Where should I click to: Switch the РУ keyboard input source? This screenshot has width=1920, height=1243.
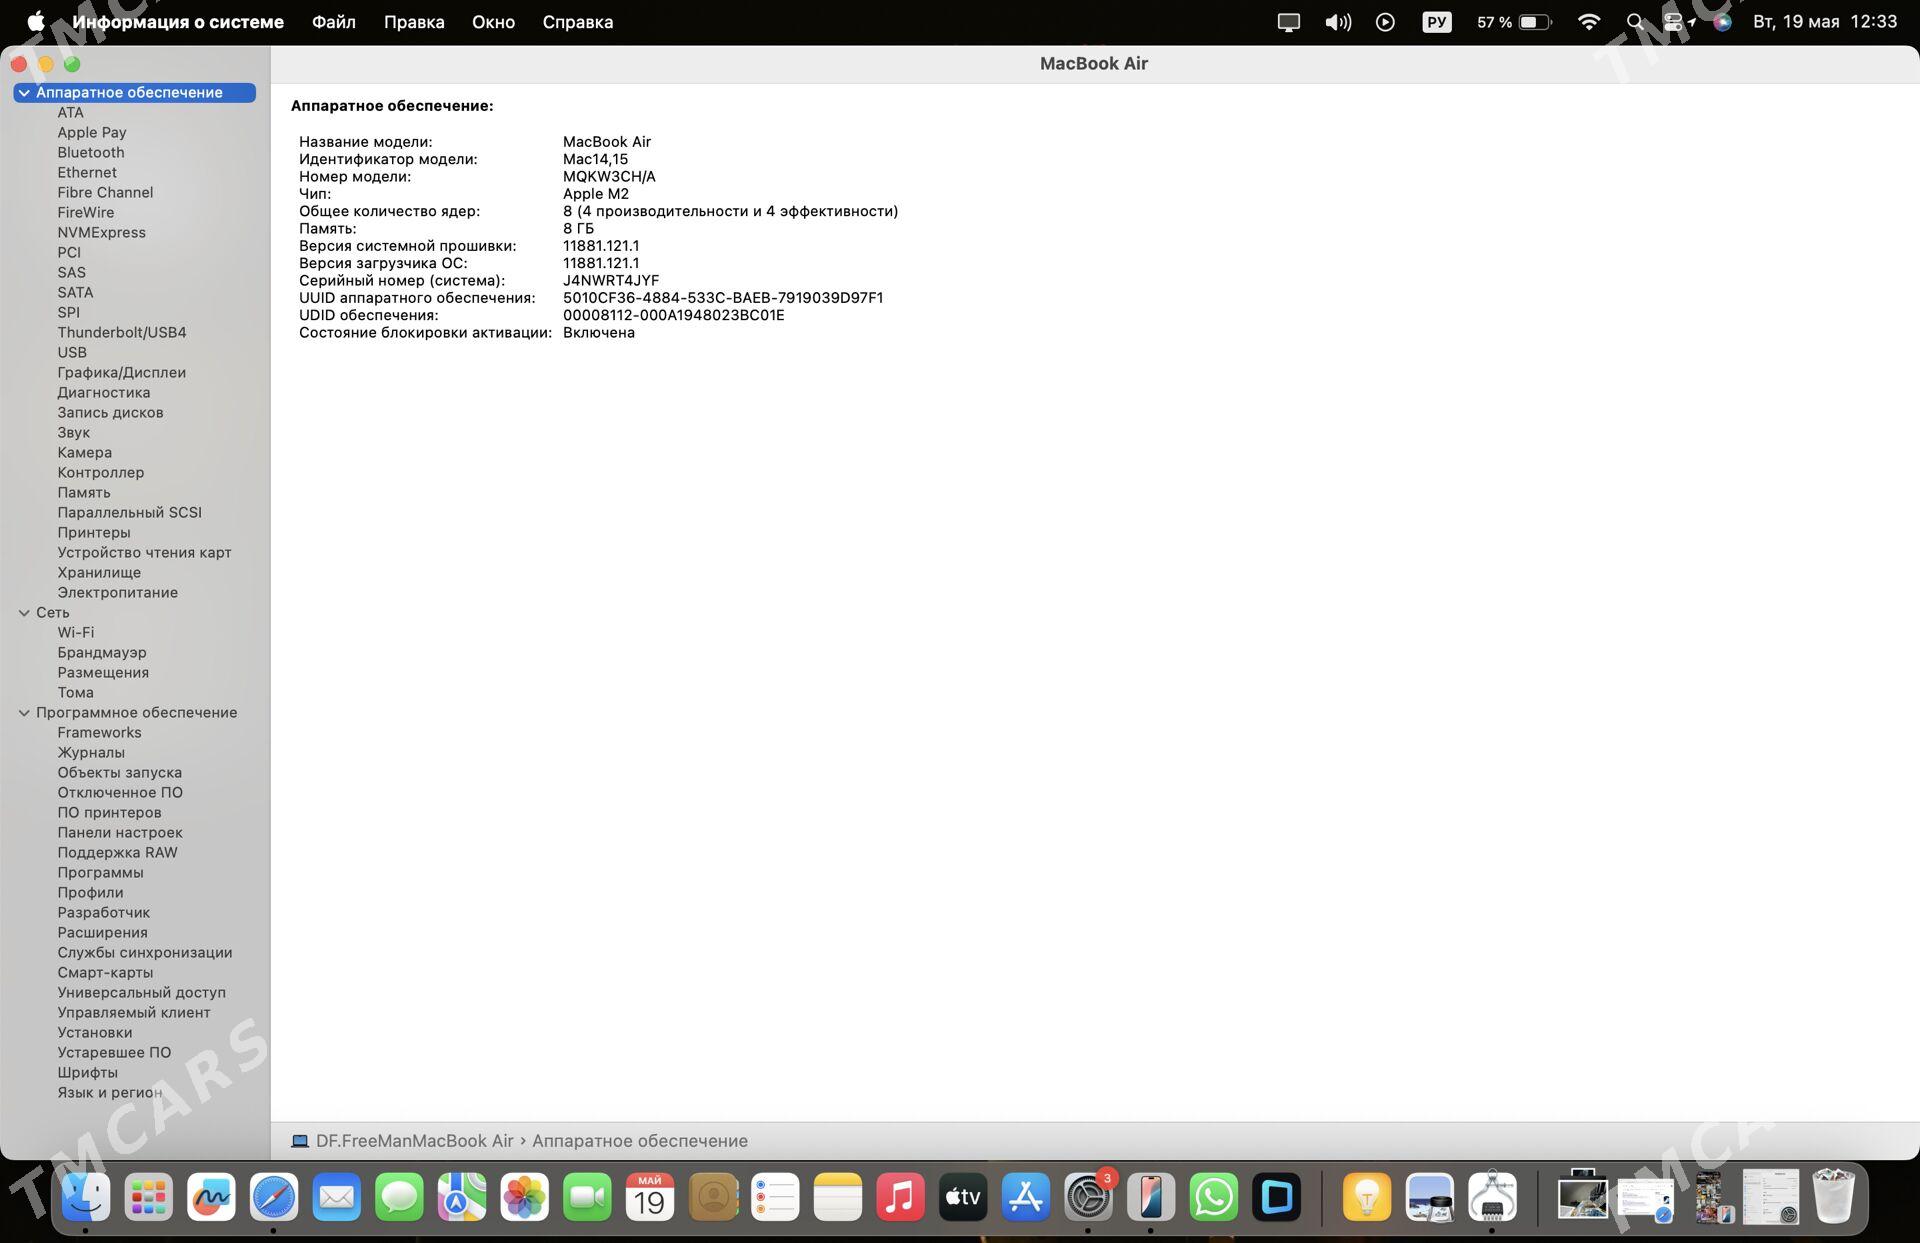coord(1436,22)
